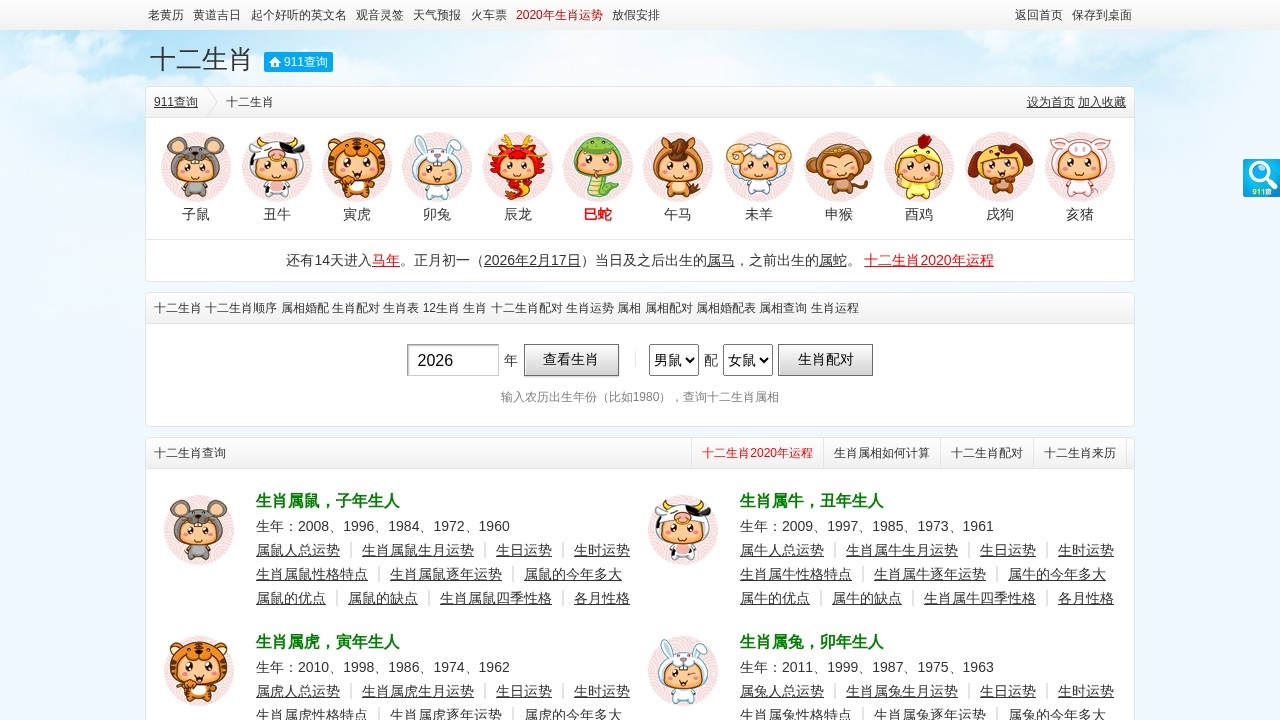Select the 卯兔 rabbit zodiac icon
The width and height of the screenshot is (1280, 720).
(x=437, y=167)
